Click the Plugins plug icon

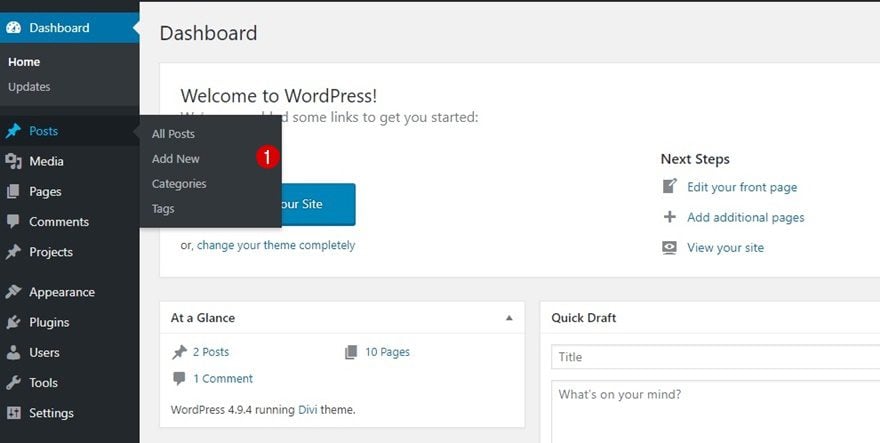(13, 322)
